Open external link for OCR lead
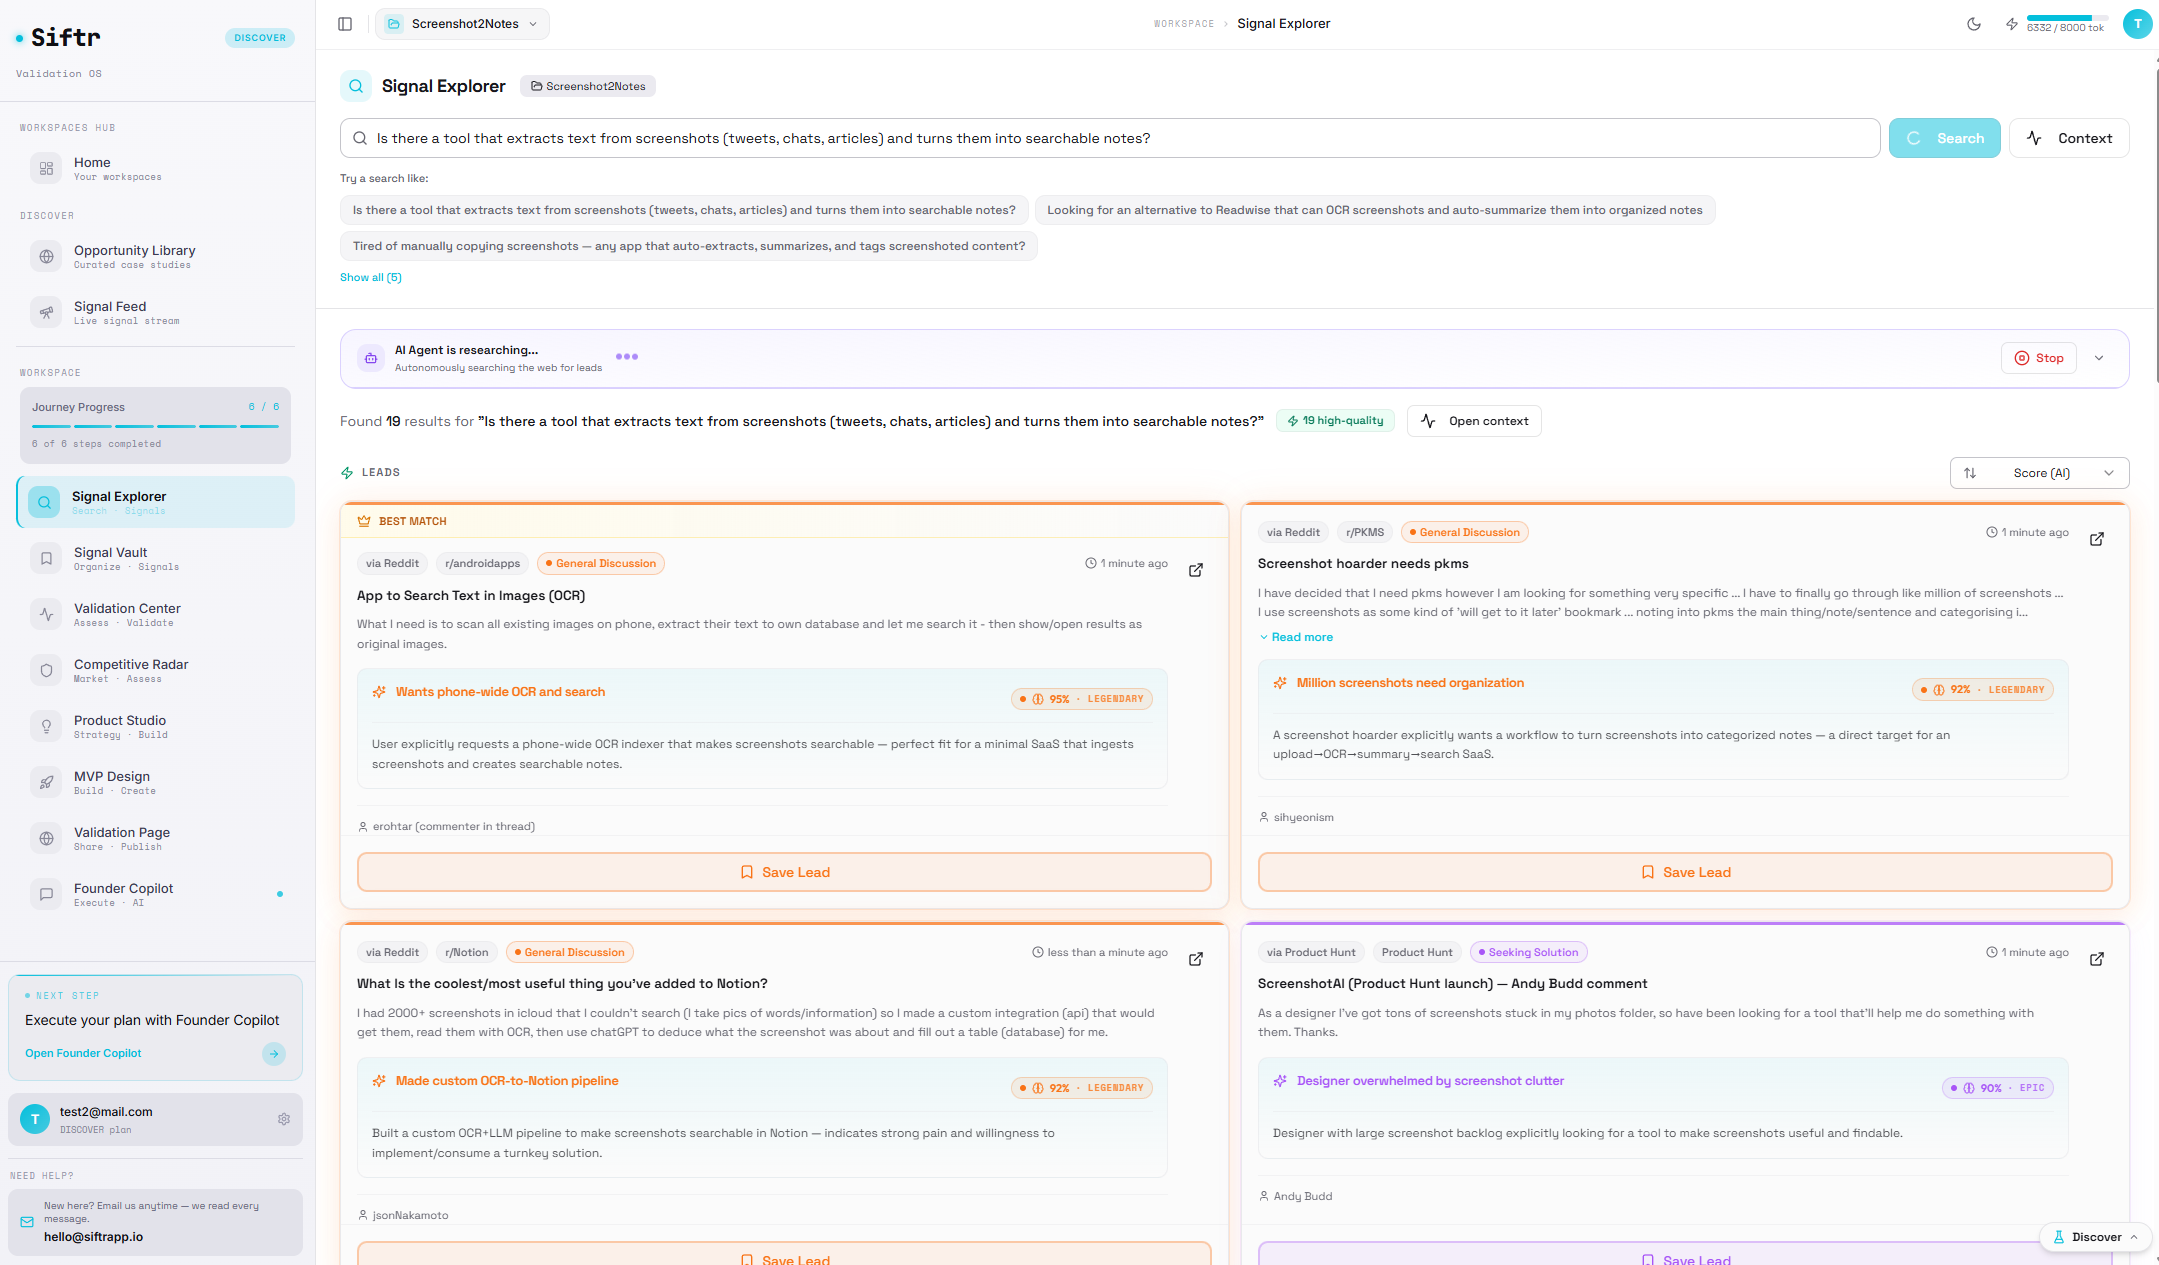 [1195, 570]
